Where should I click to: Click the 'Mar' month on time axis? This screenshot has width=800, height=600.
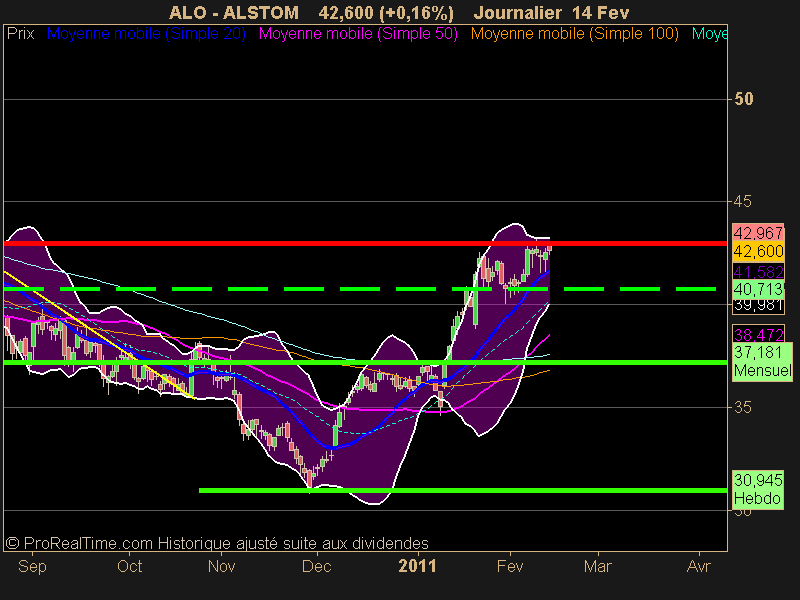[x=597, y=566]
